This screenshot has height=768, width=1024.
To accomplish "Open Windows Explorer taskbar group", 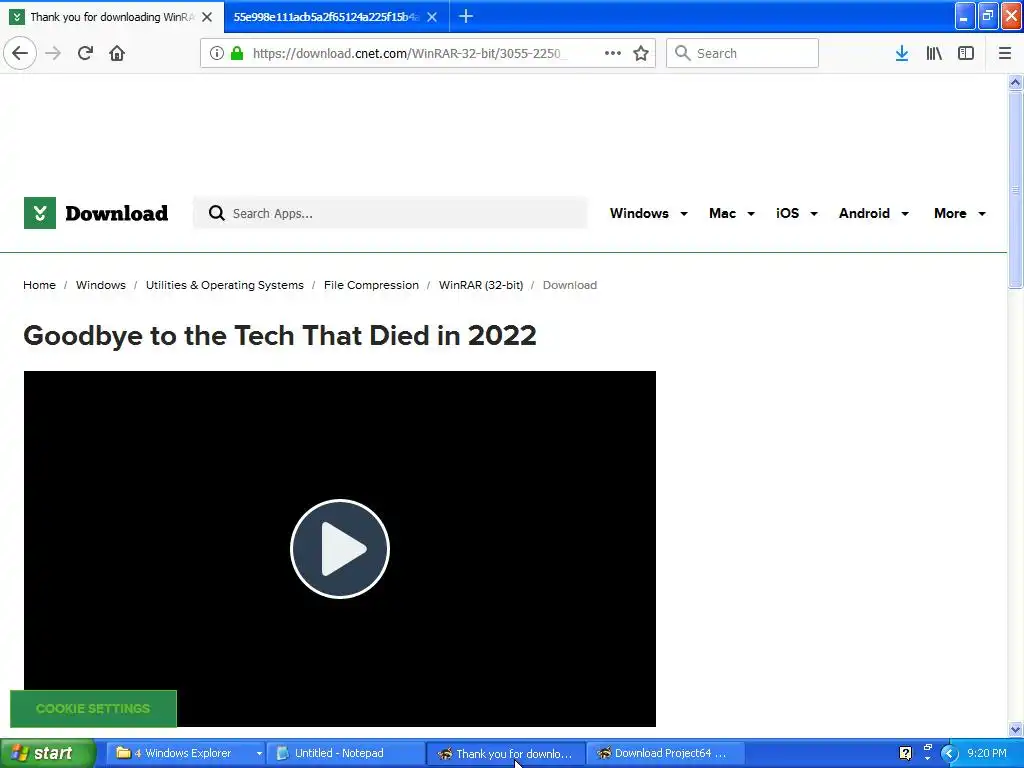I will click(x=185, y=753).
